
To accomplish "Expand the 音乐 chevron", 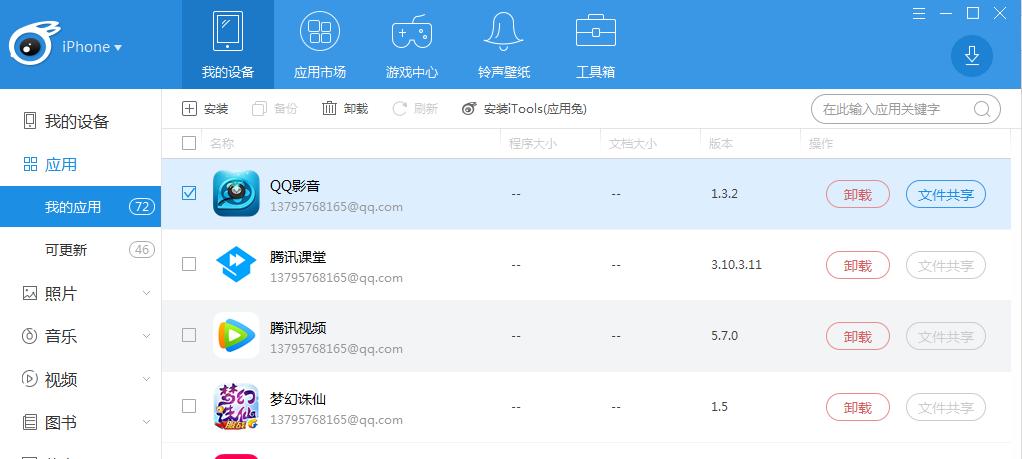I will pos(146,336).
